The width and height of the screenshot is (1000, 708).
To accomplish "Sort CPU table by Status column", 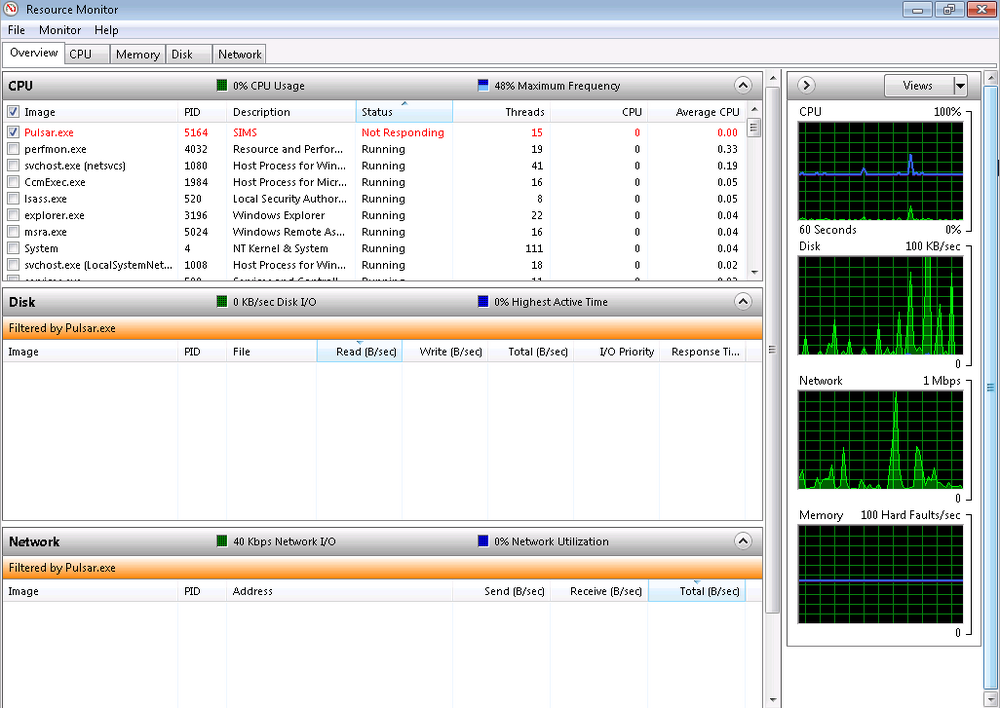I will click(x=404, y=112).
